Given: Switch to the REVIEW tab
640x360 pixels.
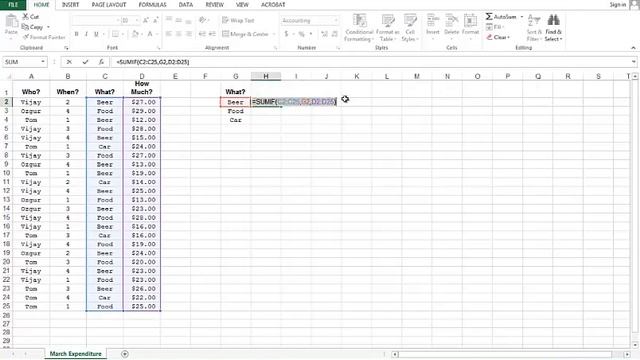Looking at the screenshot, I should click(x=215, y=4).
